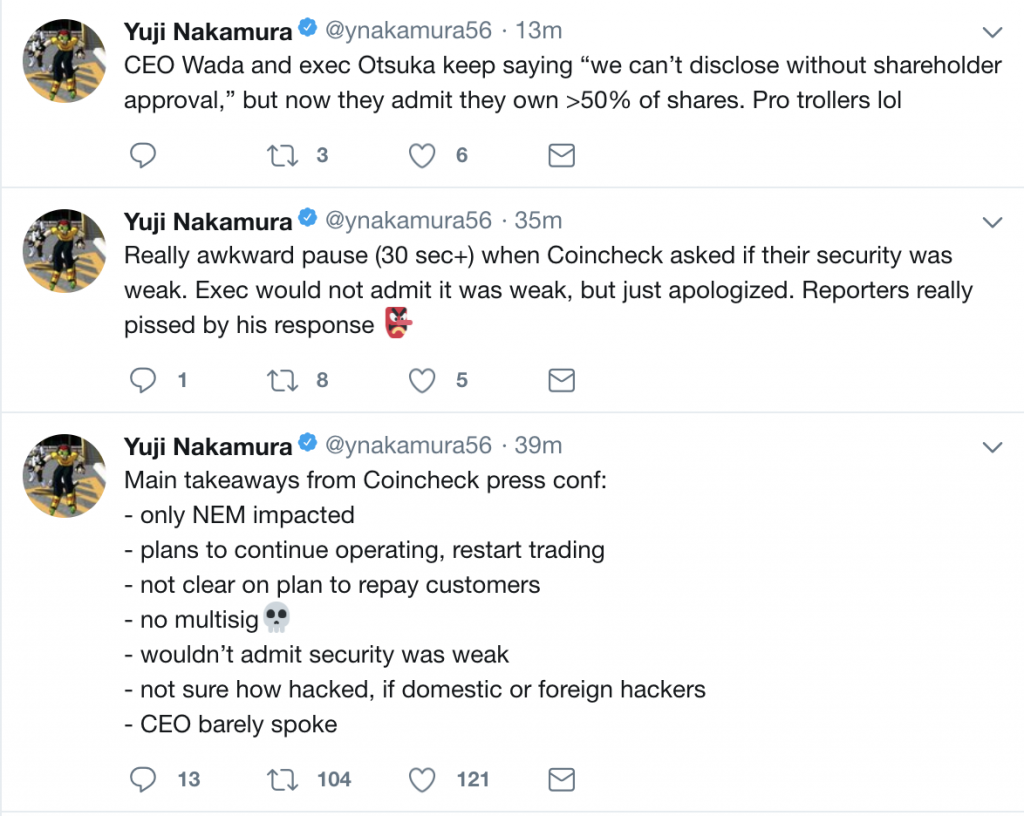Like the 'Pro trollers lol' tweet
The width and height of the screenshot is (1024, 816).
point(424,155)
